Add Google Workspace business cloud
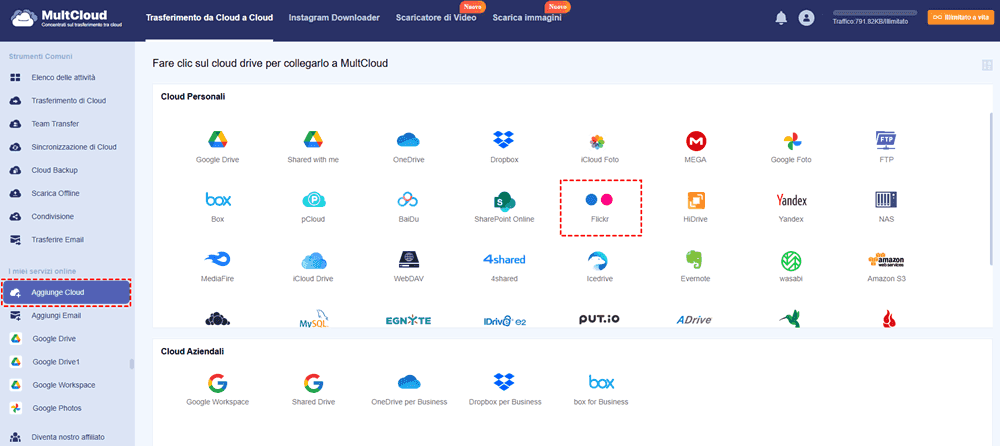 (217, 383)
